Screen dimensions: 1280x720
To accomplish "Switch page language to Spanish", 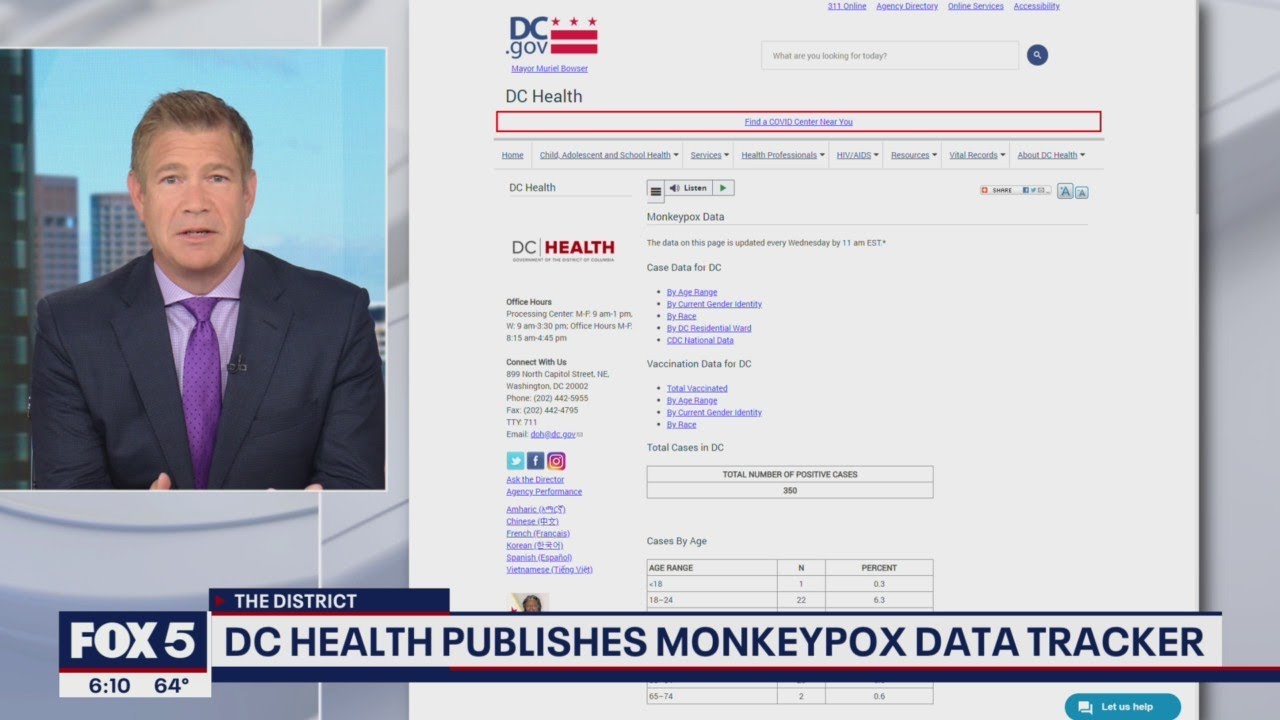I will coord(539,558).
